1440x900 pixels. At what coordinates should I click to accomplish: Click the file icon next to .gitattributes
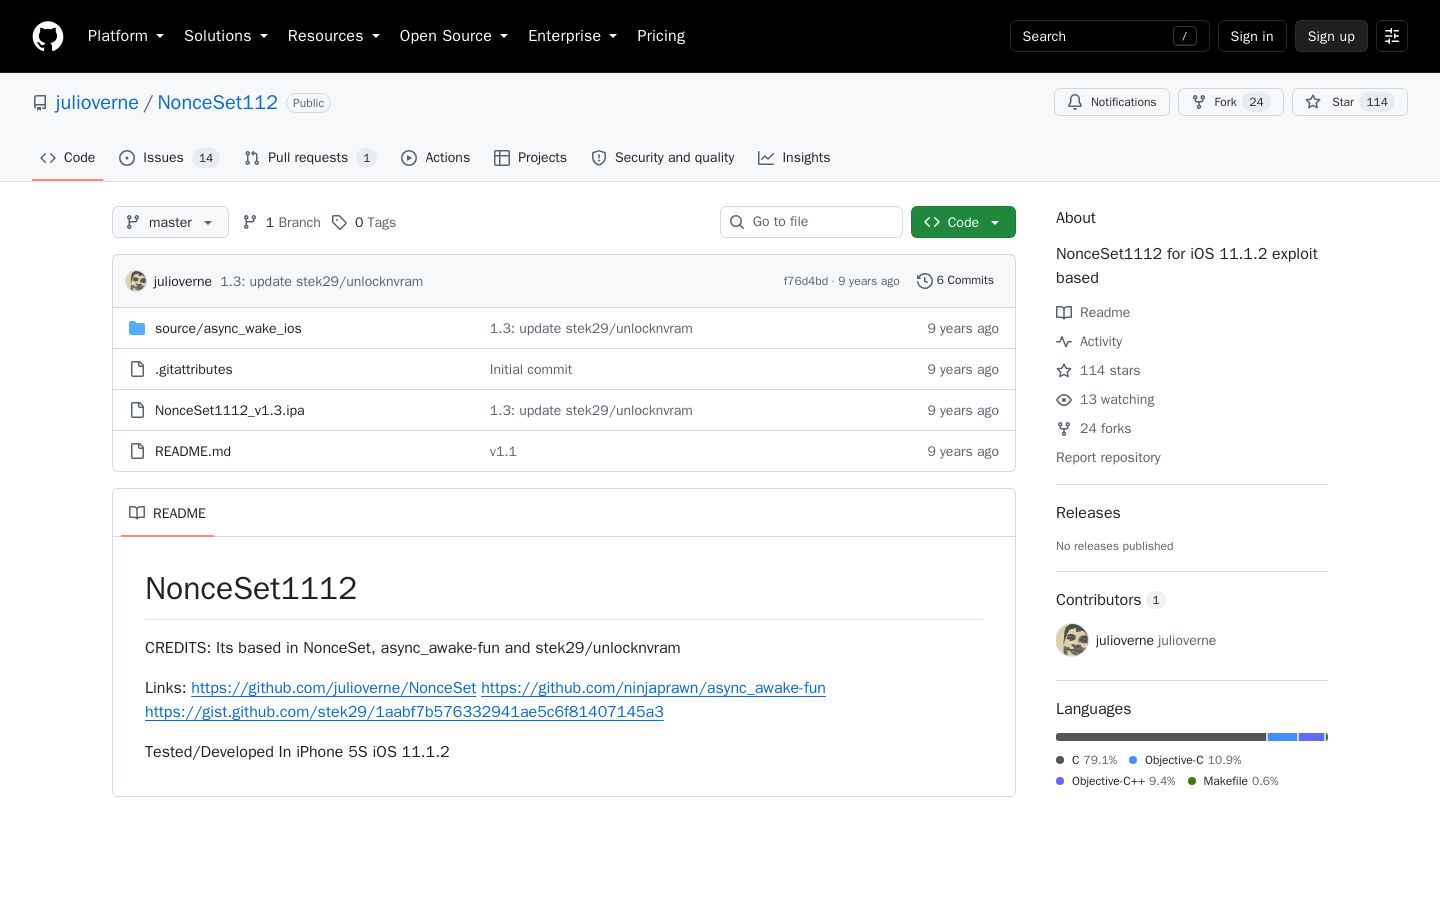137,369
